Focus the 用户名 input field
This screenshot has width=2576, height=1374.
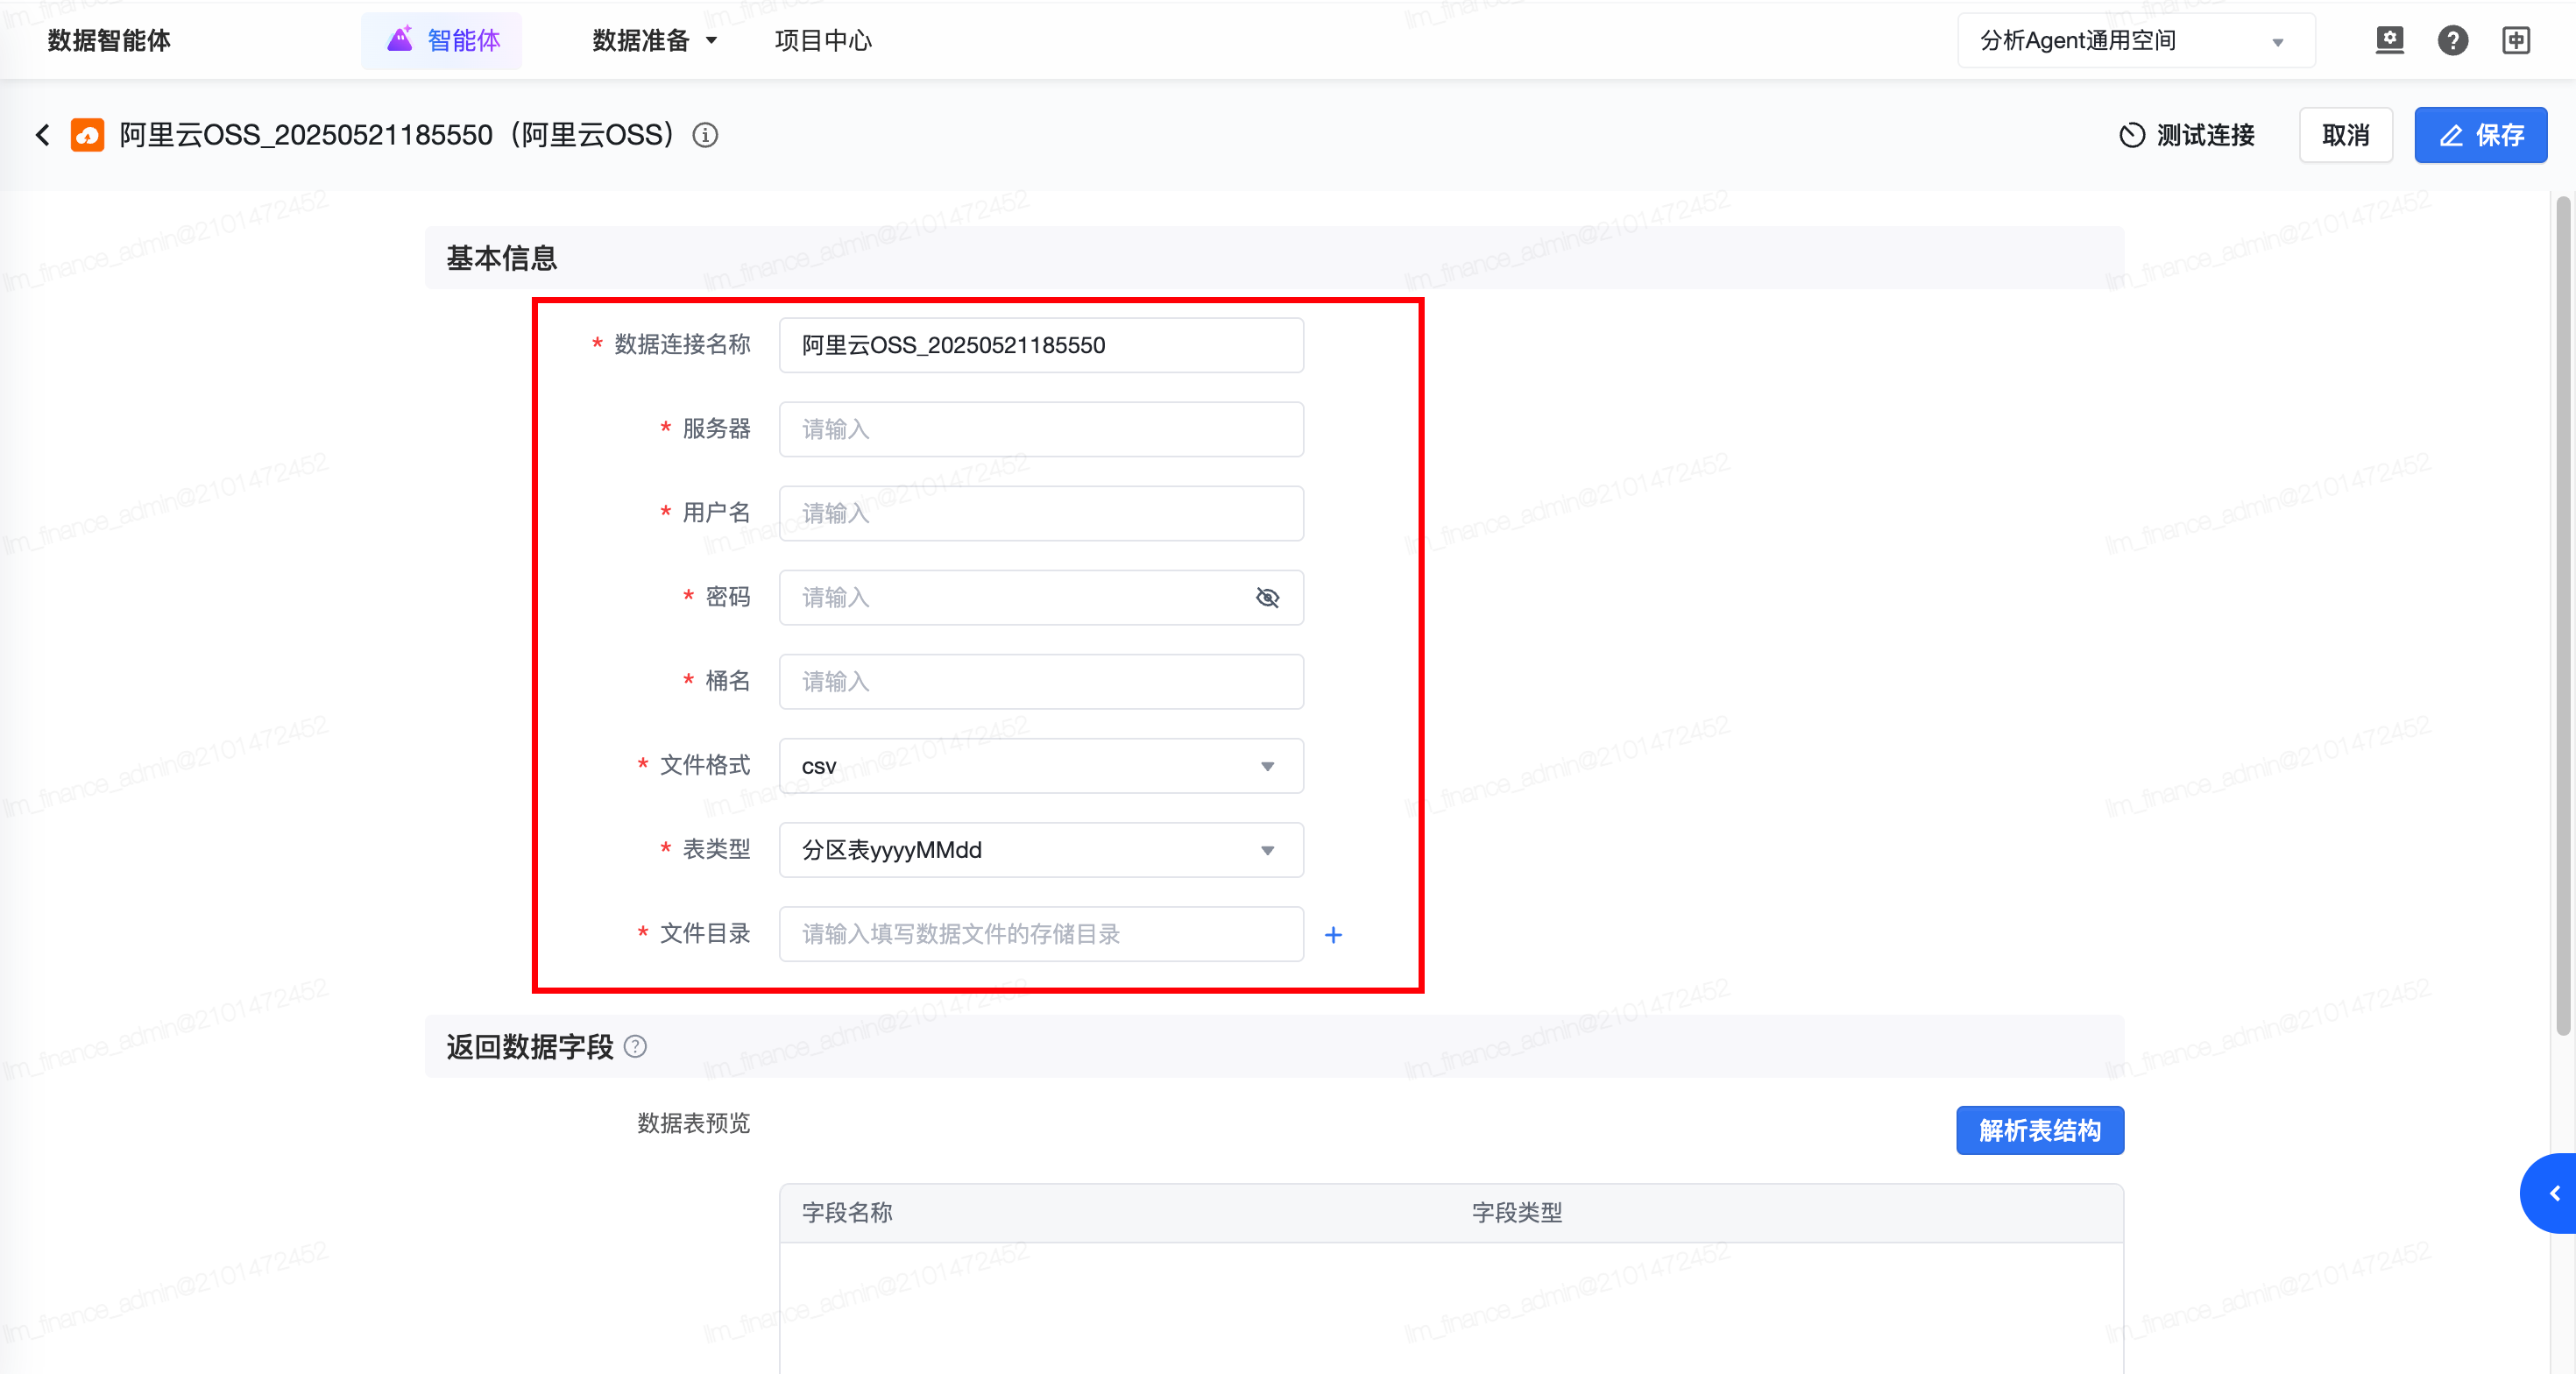tap(1041, 513)
